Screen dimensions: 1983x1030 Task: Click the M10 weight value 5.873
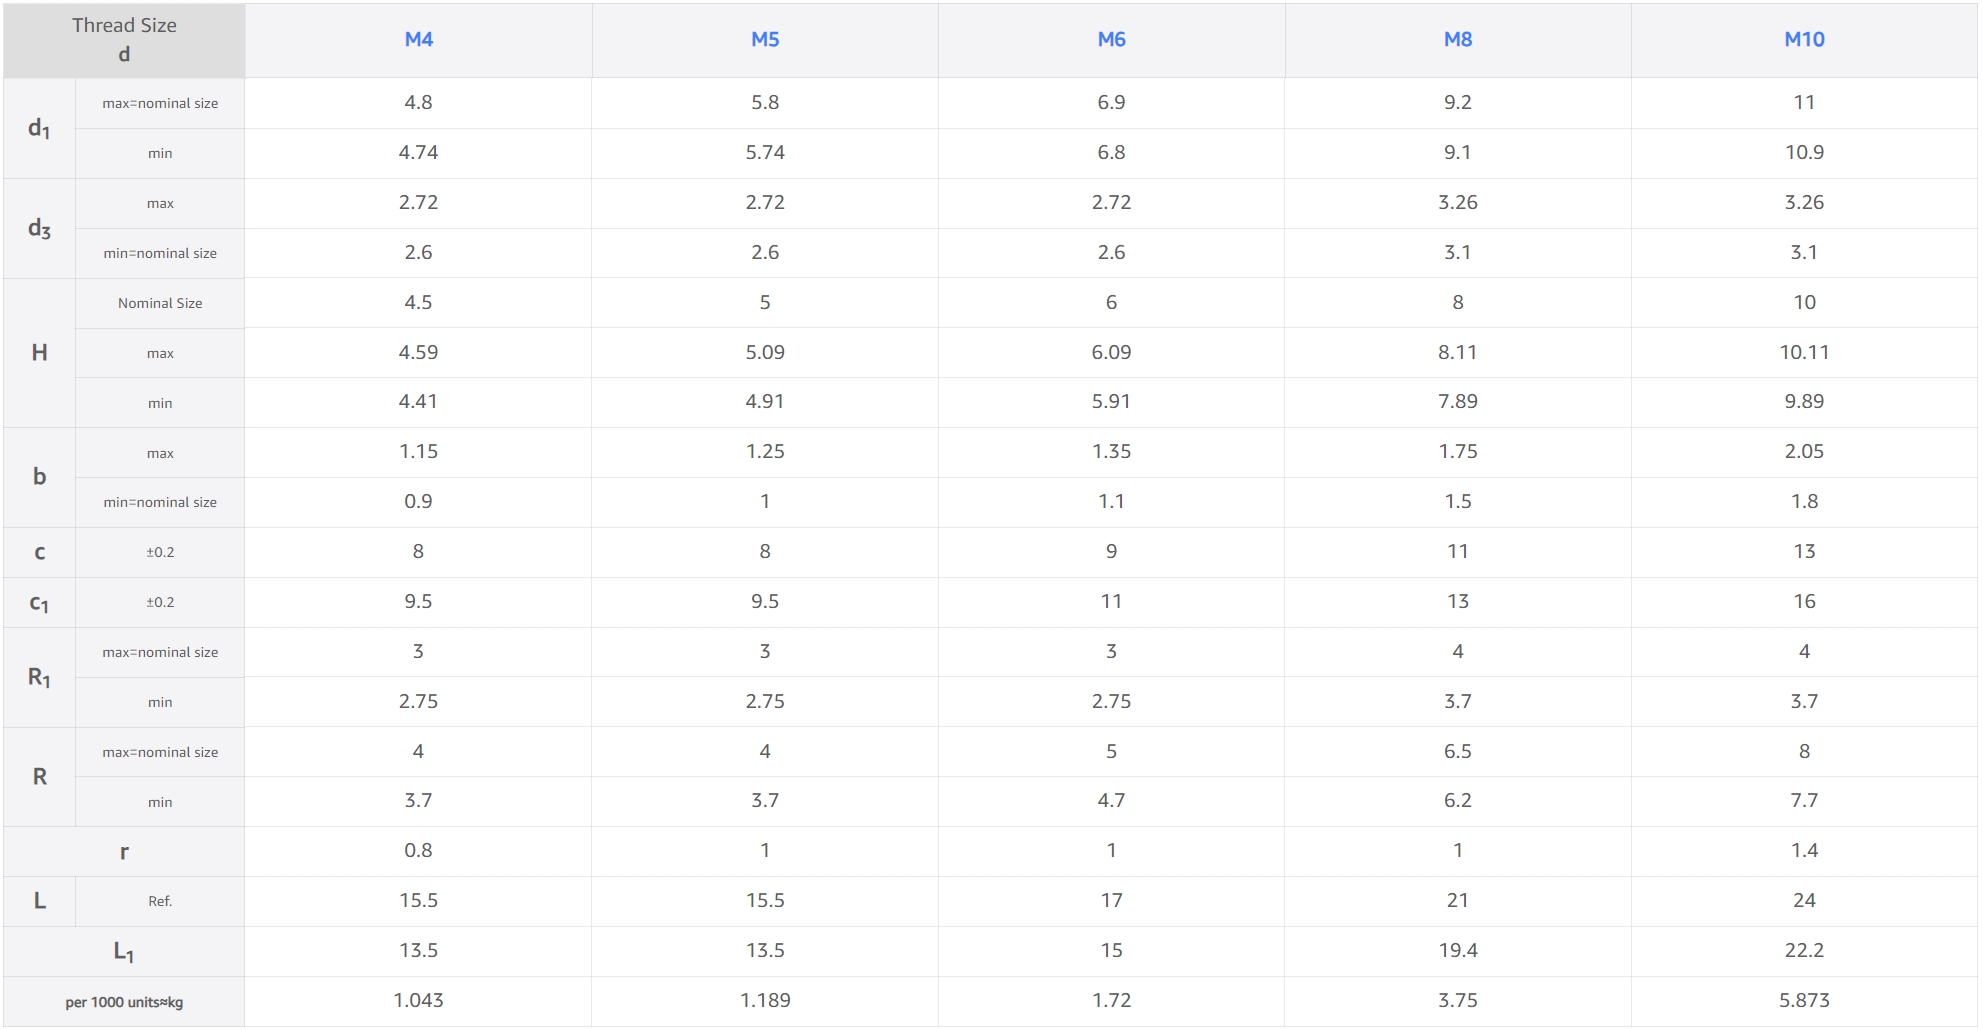pyautogui.click(x=1804, y=1001)
